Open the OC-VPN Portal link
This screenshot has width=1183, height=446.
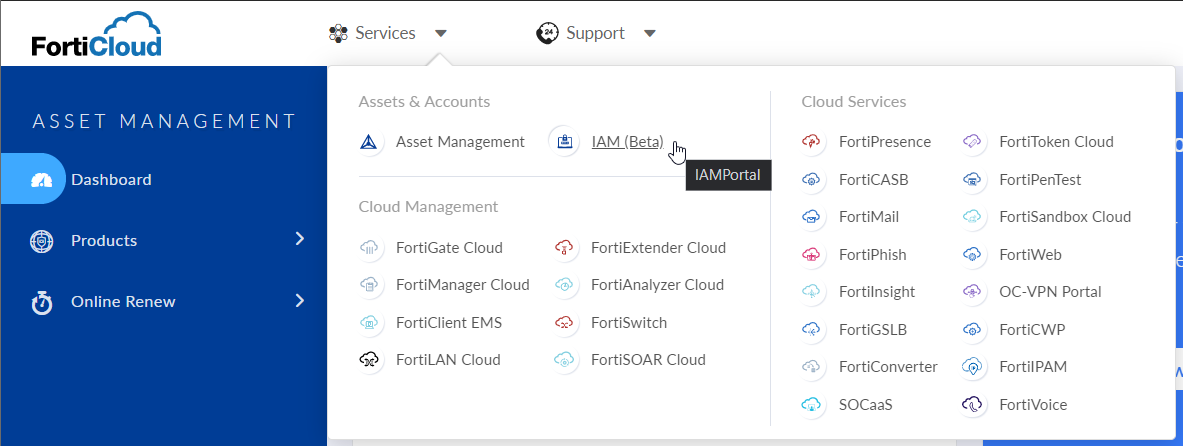(x=1050, y=292)
